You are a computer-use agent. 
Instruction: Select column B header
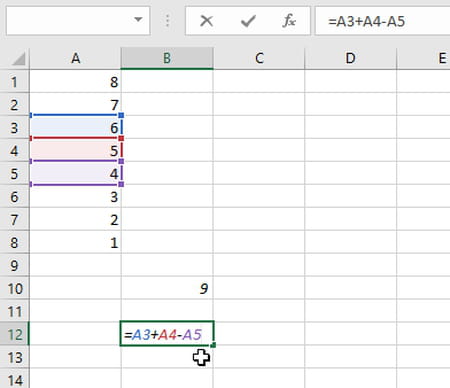click(167, 58)
